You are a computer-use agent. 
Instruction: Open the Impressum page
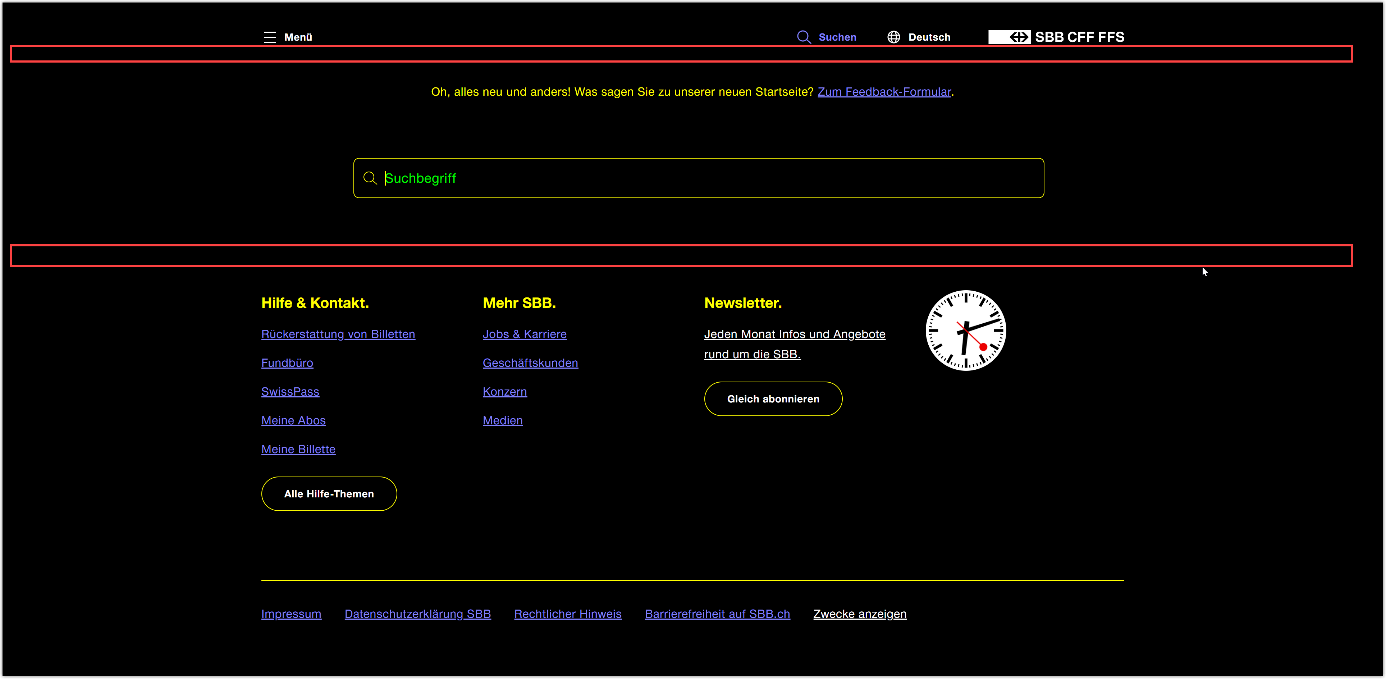pyautogui.click(x=291, y=614)
